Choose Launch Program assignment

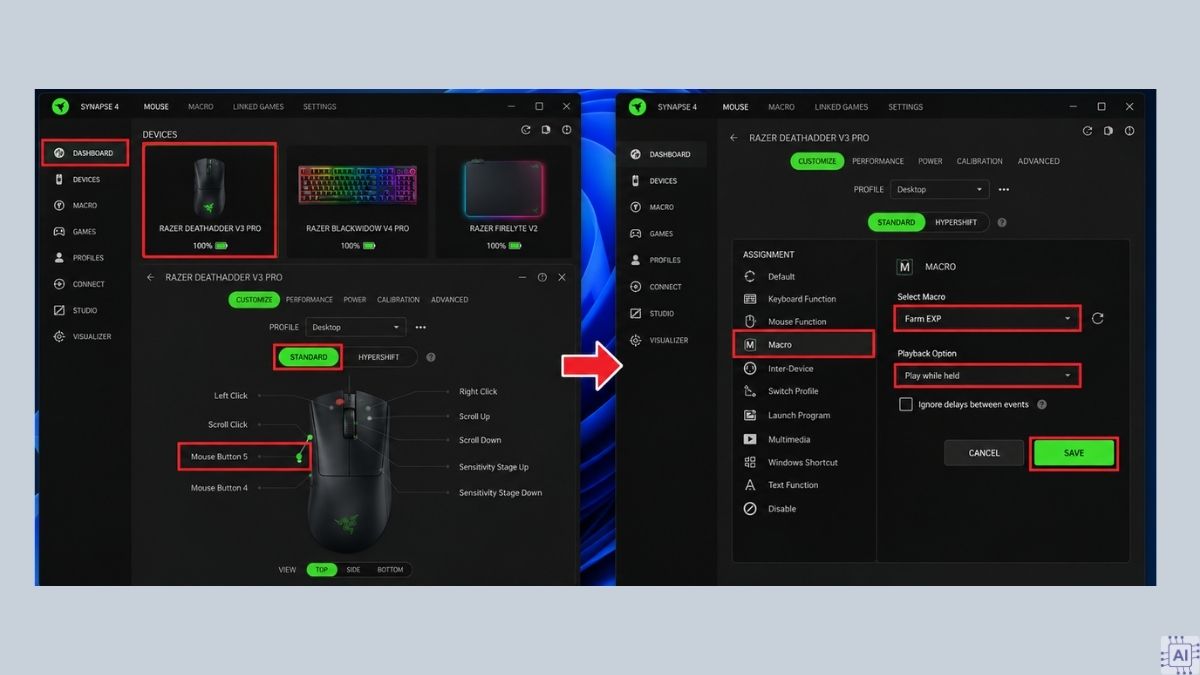point(799,415)
